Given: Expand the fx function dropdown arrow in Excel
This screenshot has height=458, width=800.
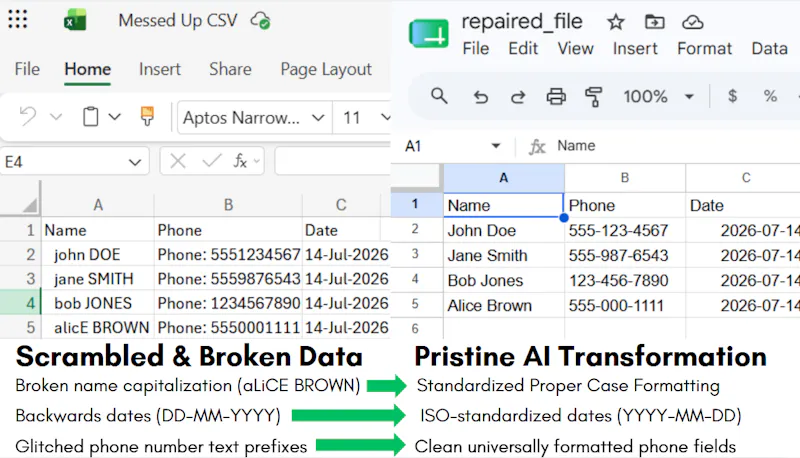Looking at the screenshot, I should coord(257,162).
